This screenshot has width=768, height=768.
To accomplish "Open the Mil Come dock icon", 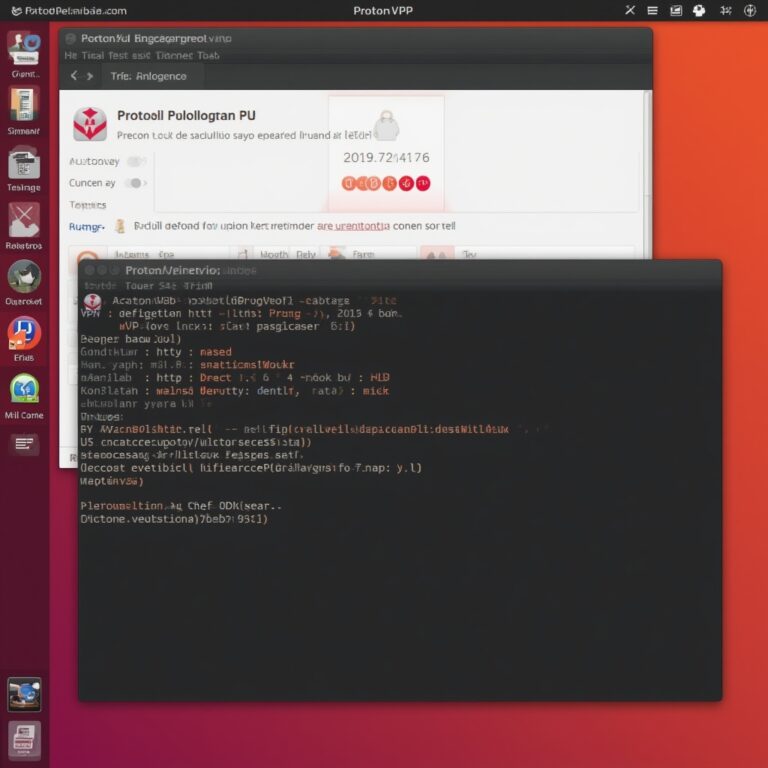I will (24, 389).
